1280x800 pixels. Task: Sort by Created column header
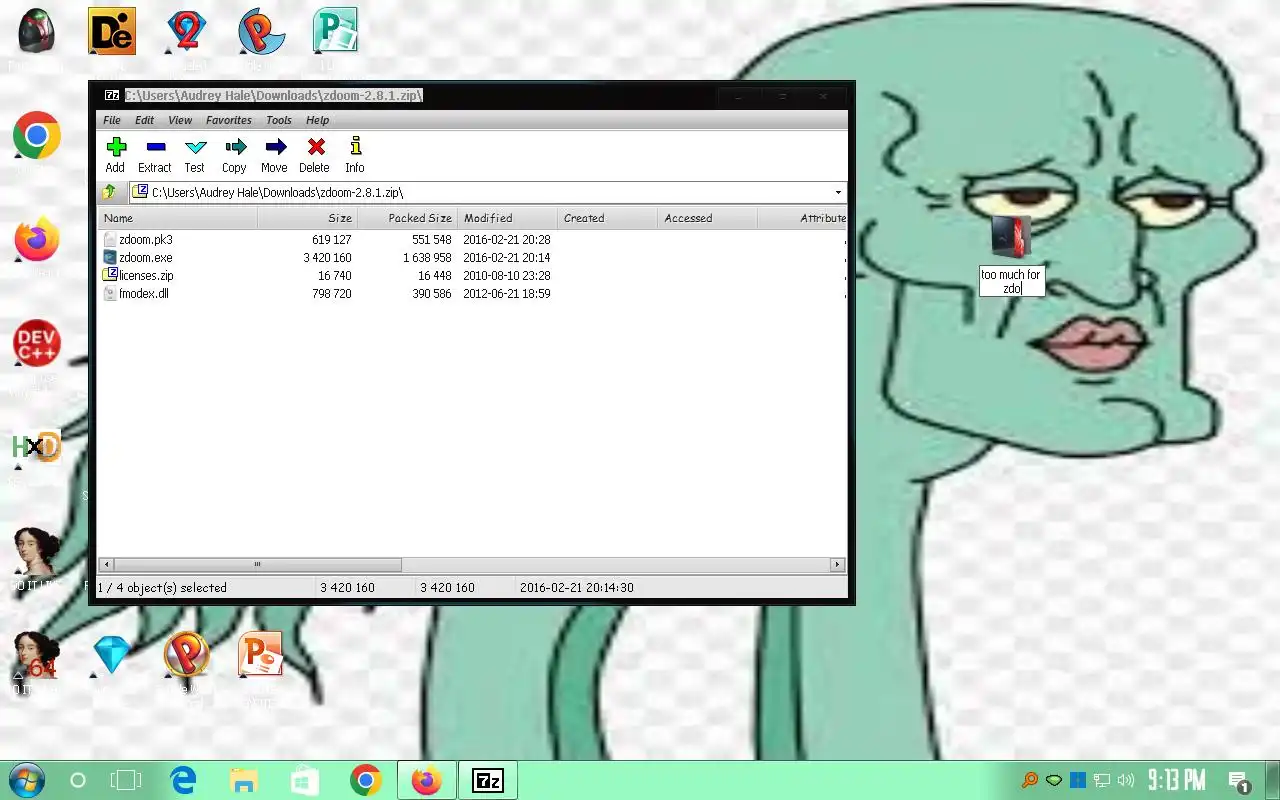click(x=607, y=218)
